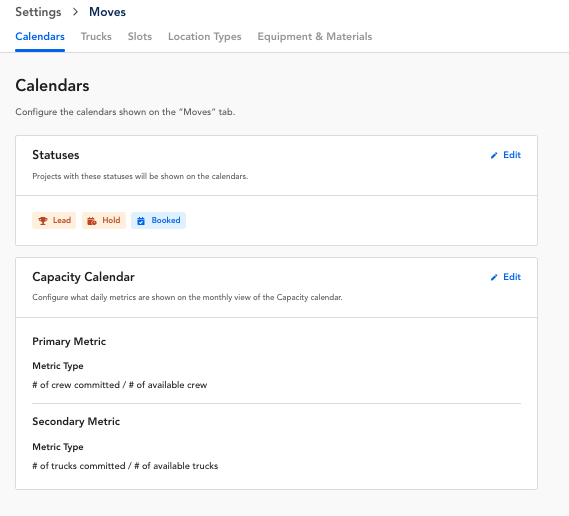The image size is (569, 516).
Task: Select the Calendars tab
Action: pos(40,37)
